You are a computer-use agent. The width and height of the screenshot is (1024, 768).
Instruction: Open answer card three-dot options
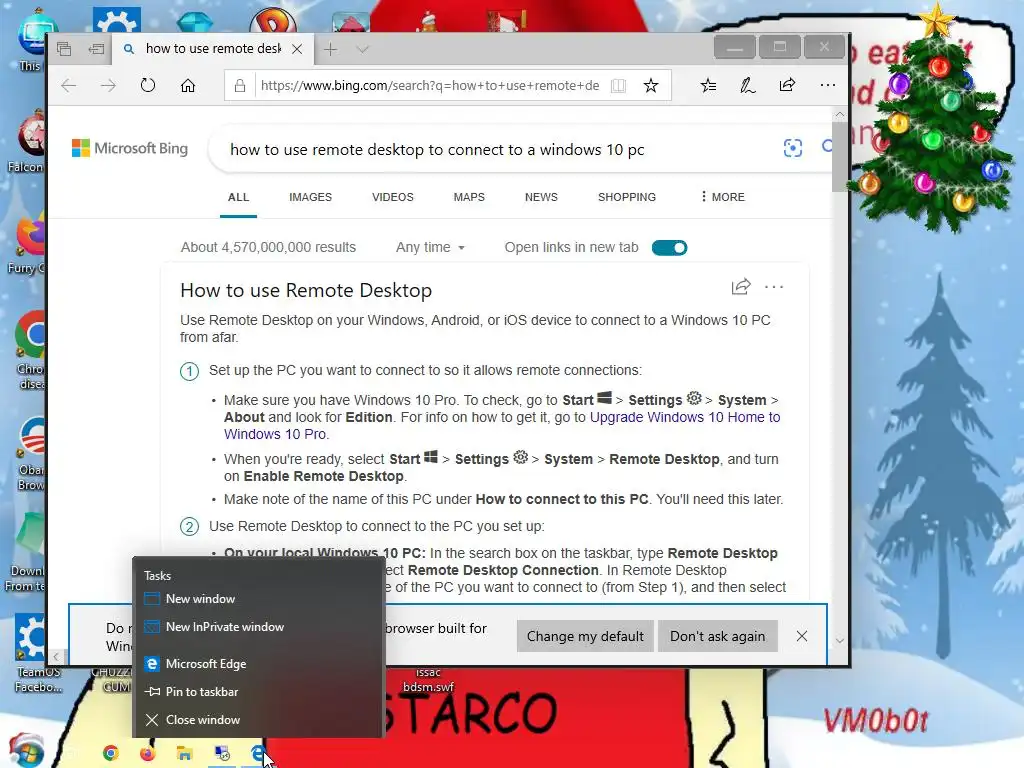pyautogui.click(x=774, y=287)
